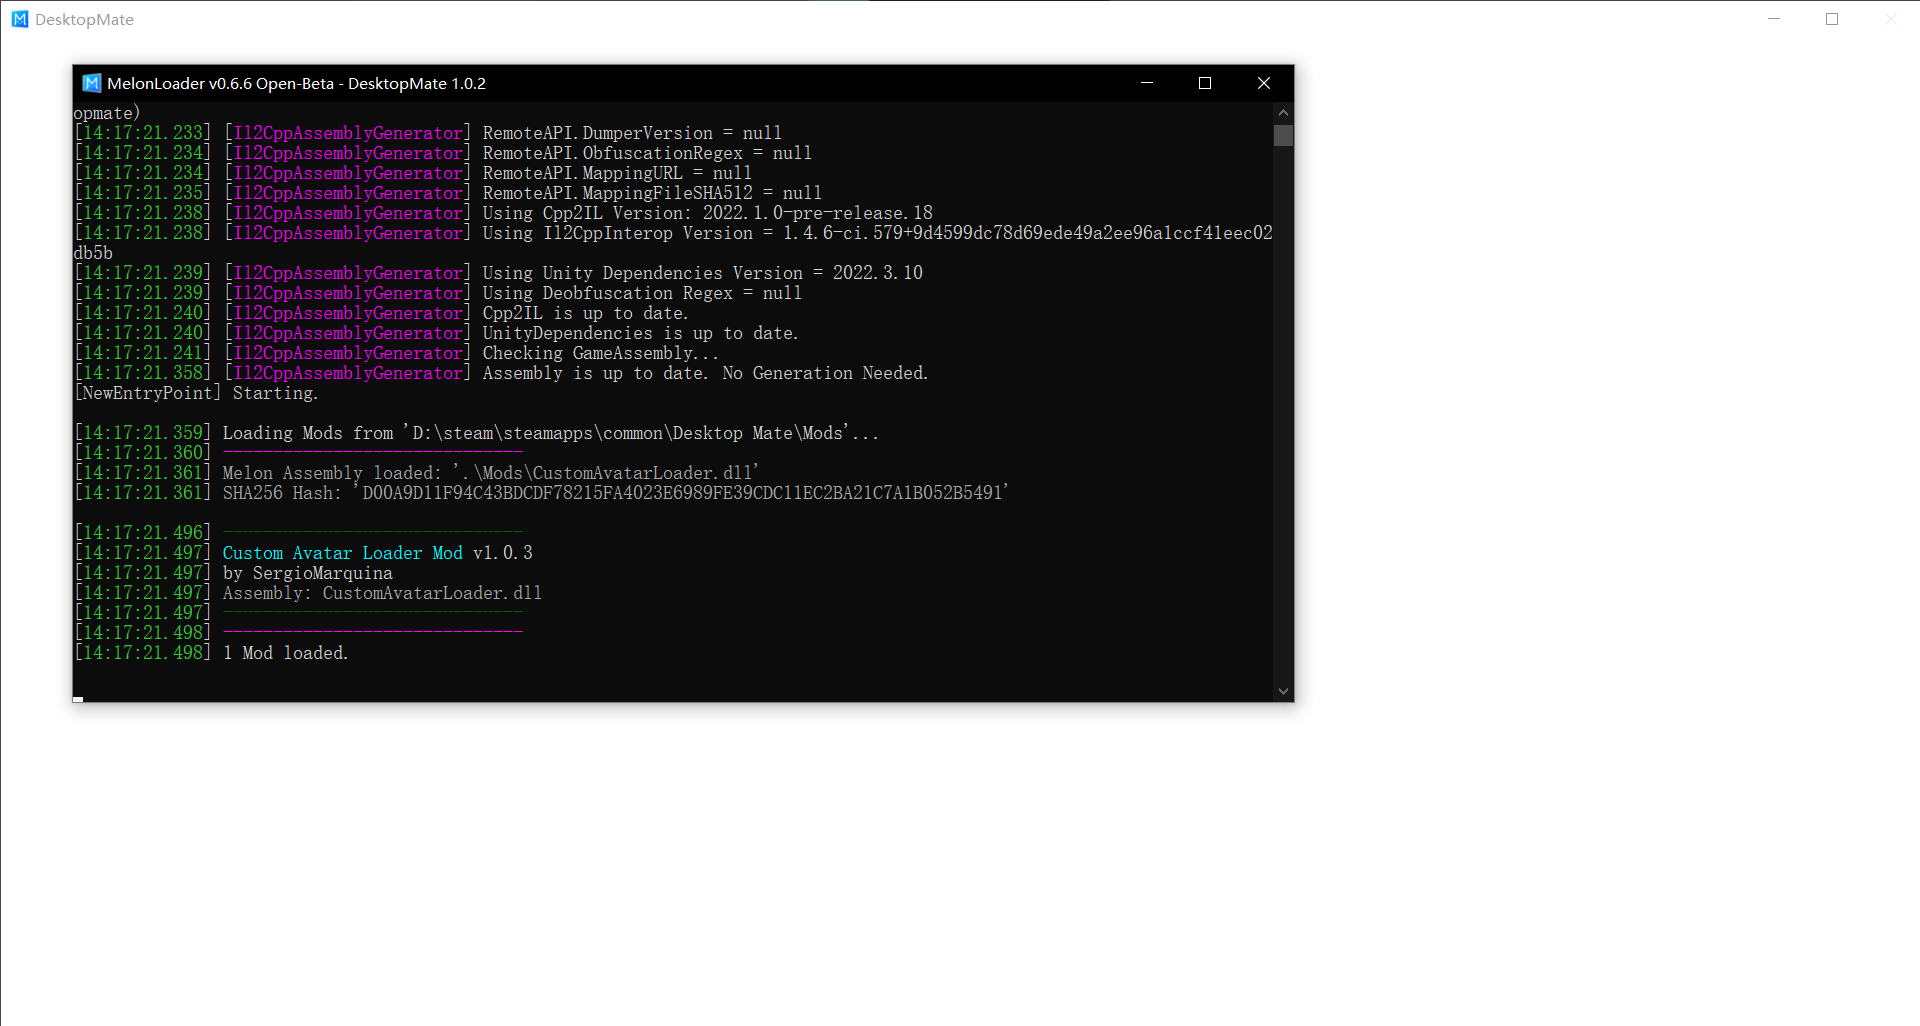
Task: Click the SHA256 Hash line
Action: (x=615, y=493)
